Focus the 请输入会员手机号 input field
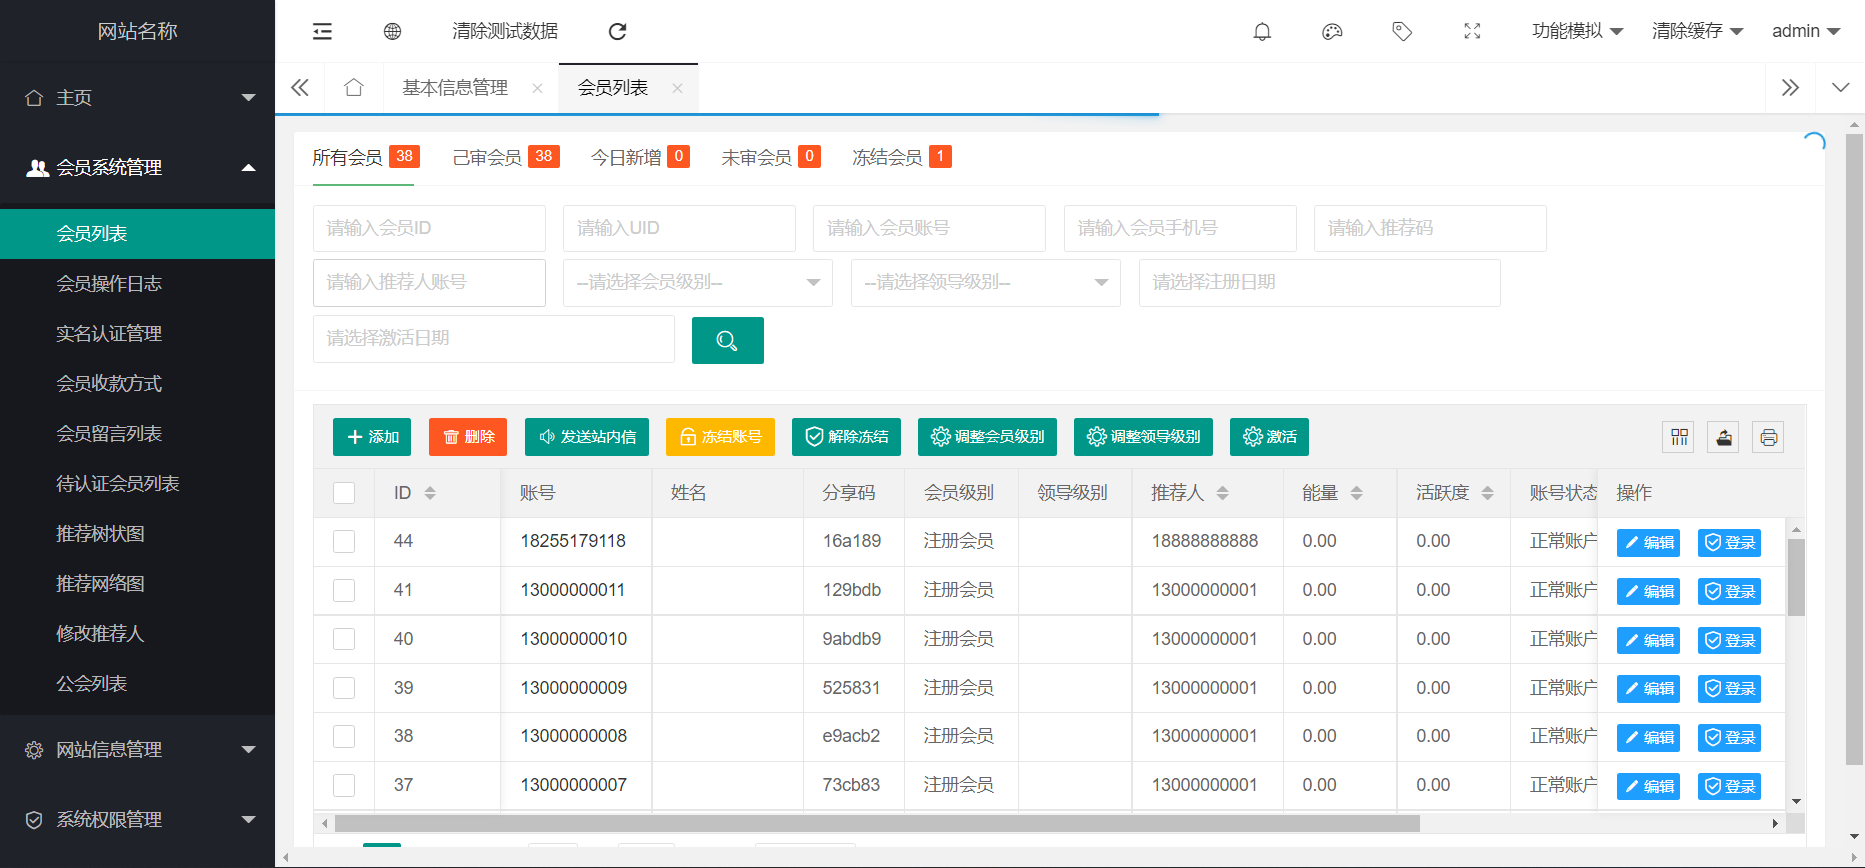The image size is (1865, 868). (x=1180, y=228)
